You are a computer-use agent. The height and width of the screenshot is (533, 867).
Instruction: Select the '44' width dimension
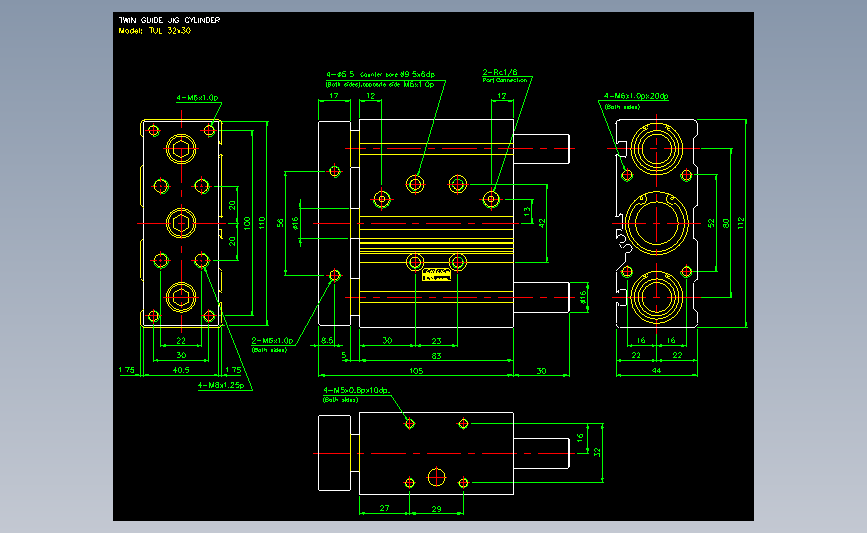pyautogui.click(x=656, y=370)
